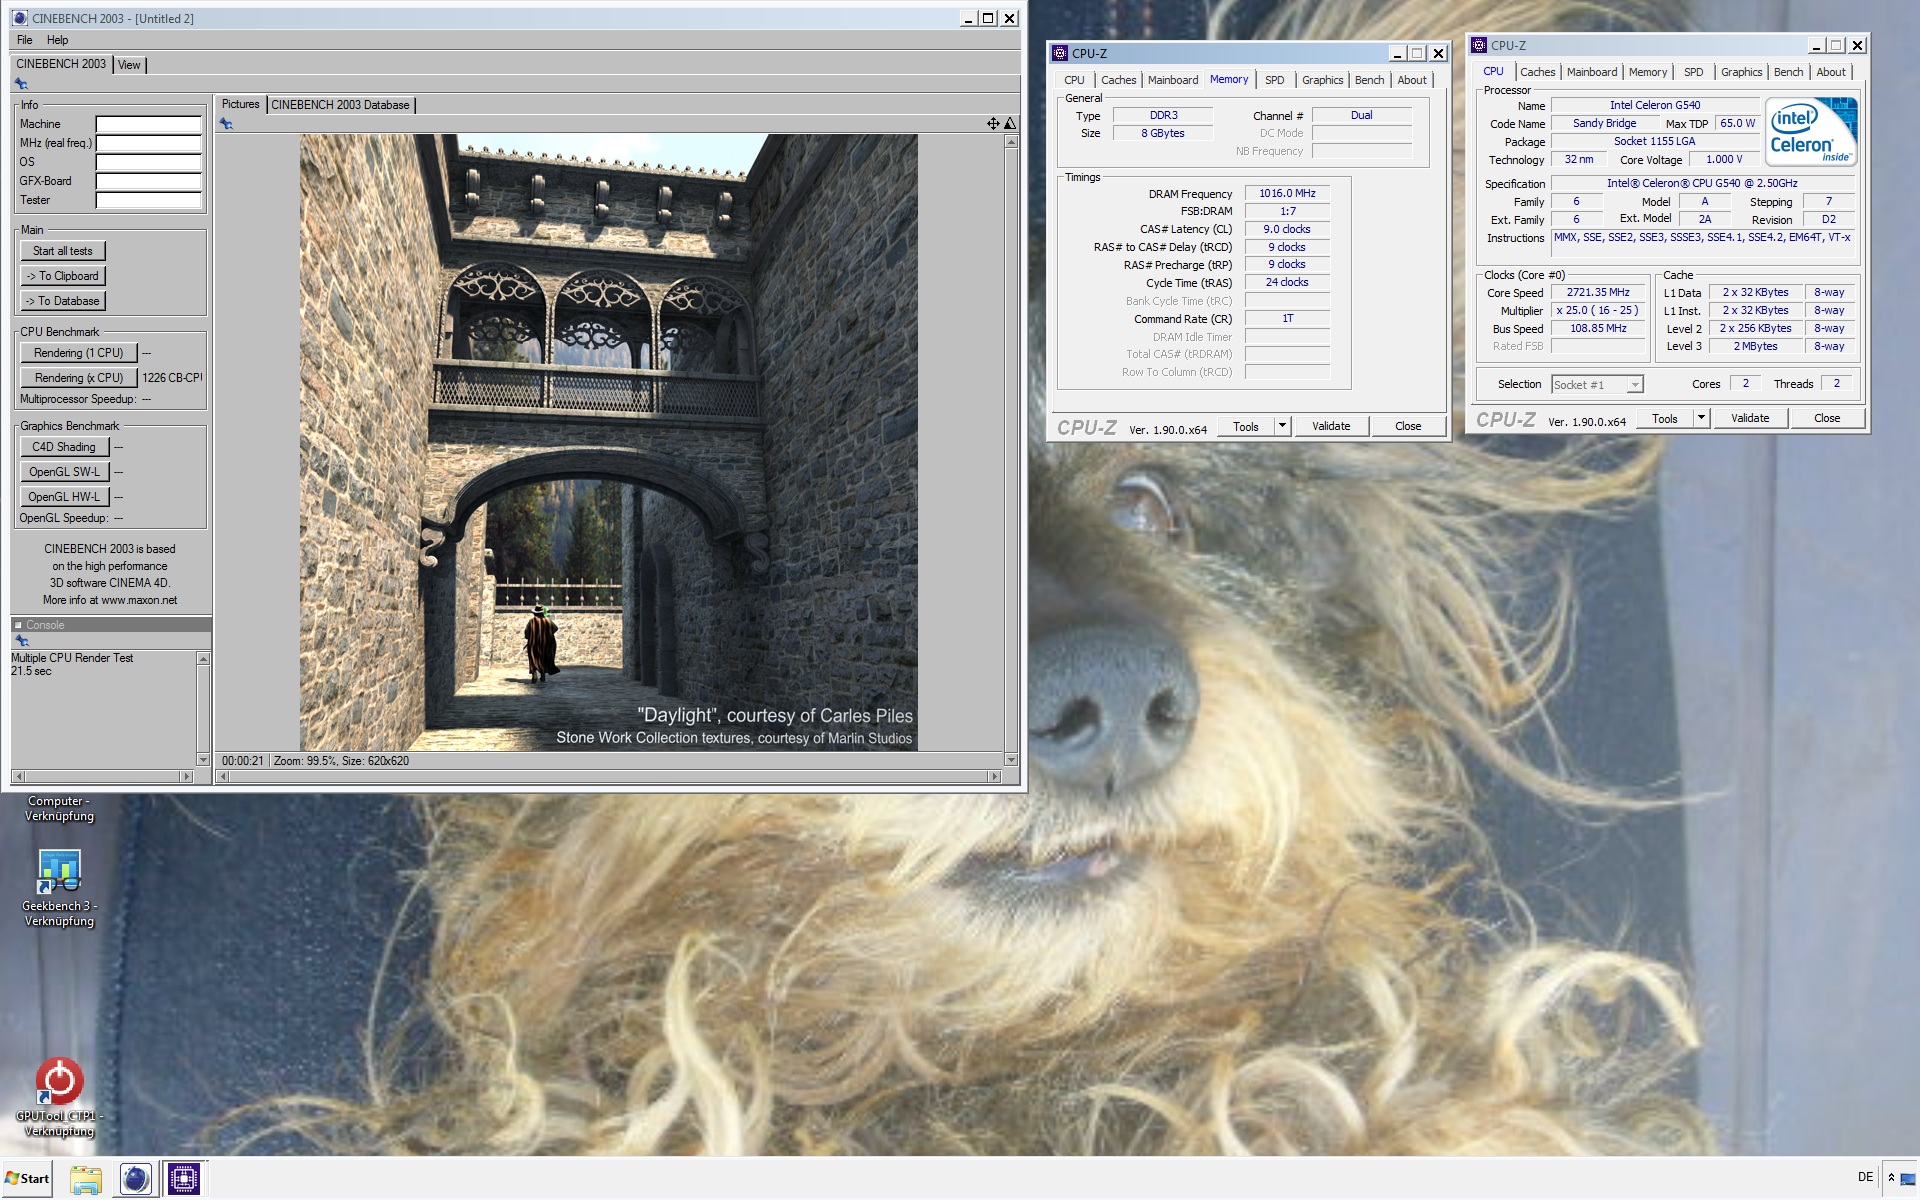Switch to the View tab
The image size is (1920, 1200).
click(x=129, y=65)
